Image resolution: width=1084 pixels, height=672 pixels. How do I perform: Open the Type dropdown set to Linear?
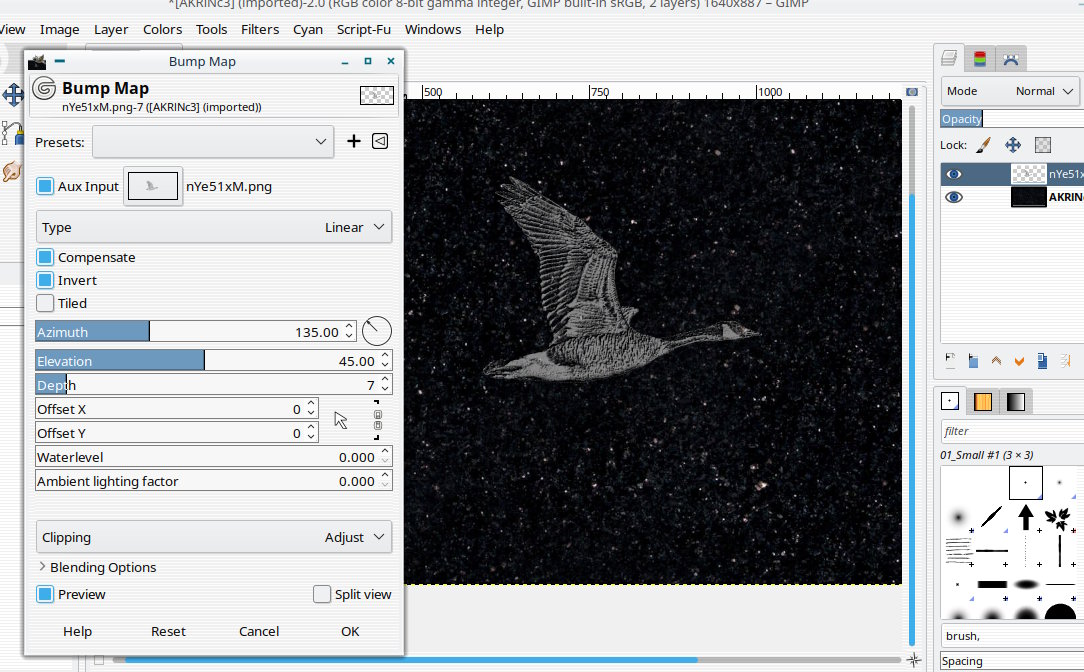[x=213, y=227]
